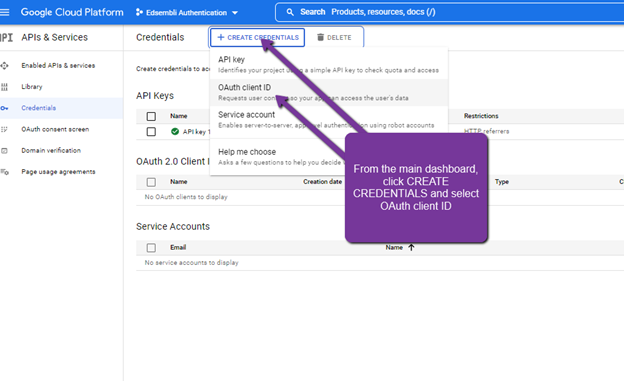Click the Name header in API Keys table
Image resolution: width=624 pixels, height=381 pixels.
[x=179, y=116]
